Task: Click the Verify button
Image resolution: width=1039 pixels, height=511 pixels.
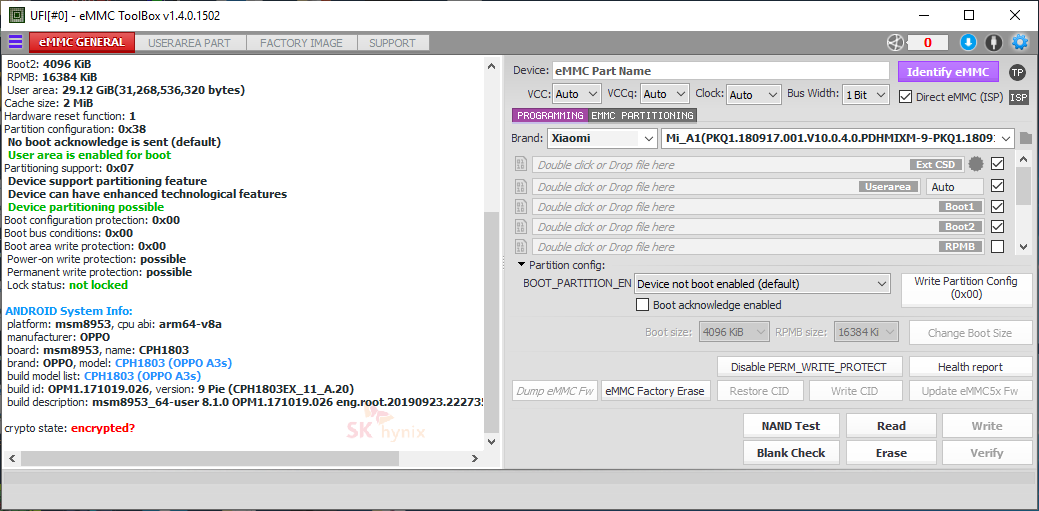Action: (987, 453)
